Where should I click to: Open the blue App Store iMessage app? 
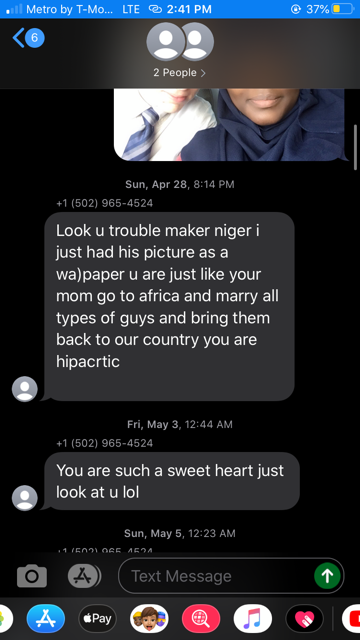(x=46, y=619)
